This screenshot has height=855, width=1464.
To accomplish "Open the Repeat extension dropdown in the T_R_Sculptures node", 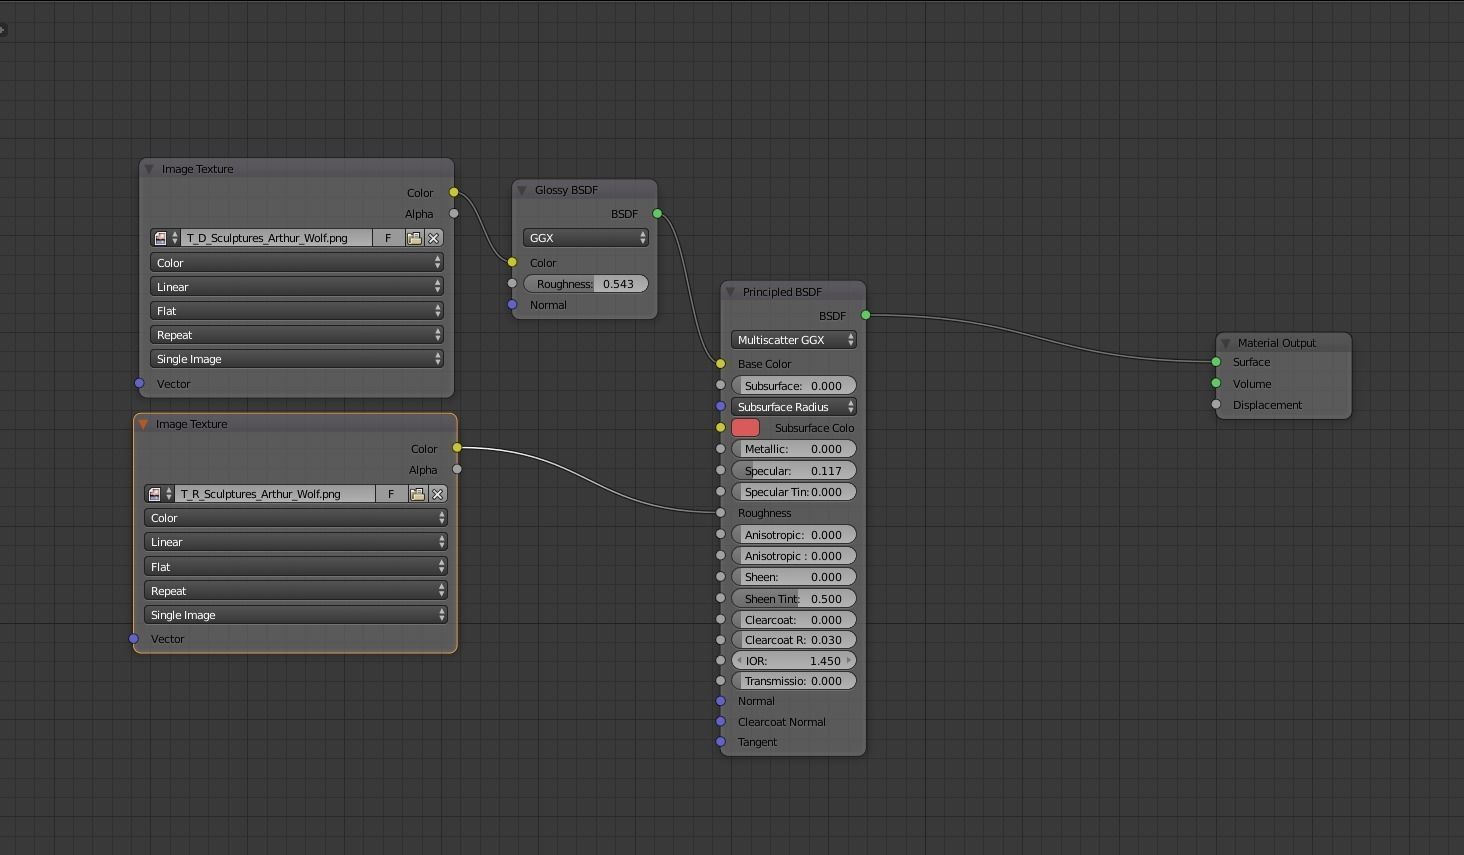I will 296,591.
